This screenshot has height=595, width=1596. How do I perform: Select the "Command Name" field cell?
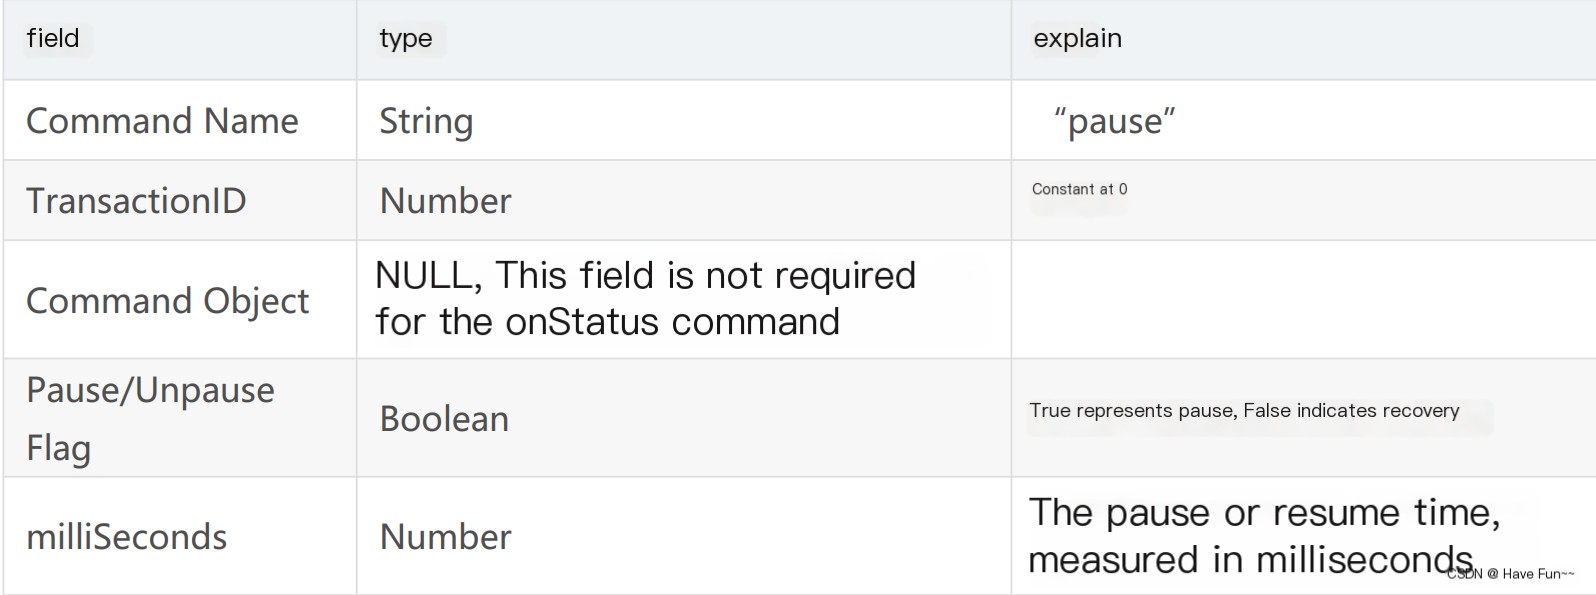click(162, 121)
